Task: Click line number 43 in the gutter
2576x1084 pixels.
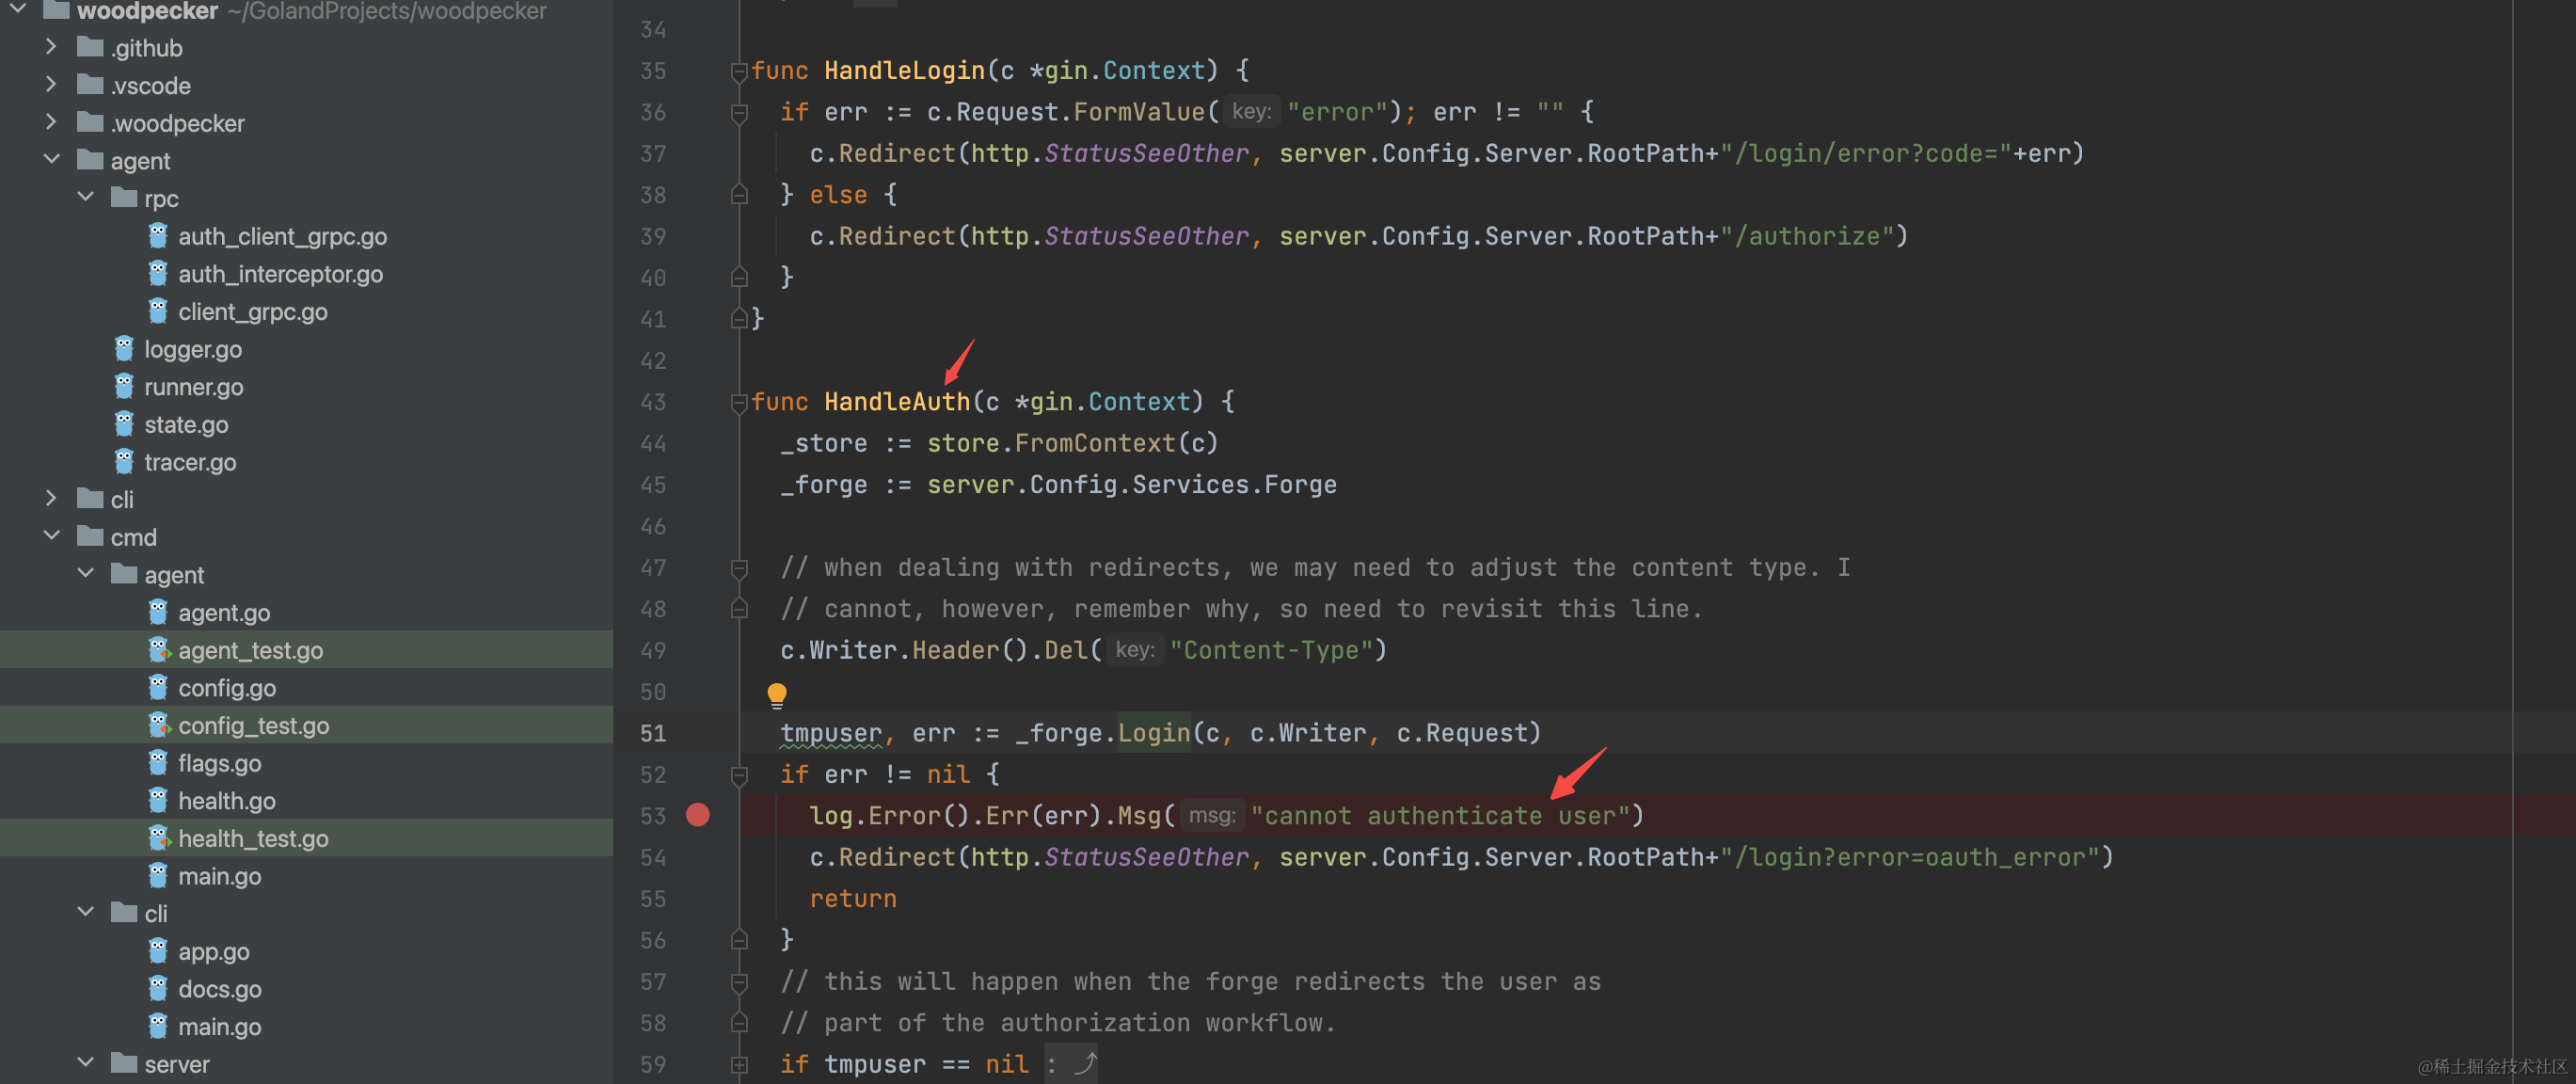Action: (653, 402)
